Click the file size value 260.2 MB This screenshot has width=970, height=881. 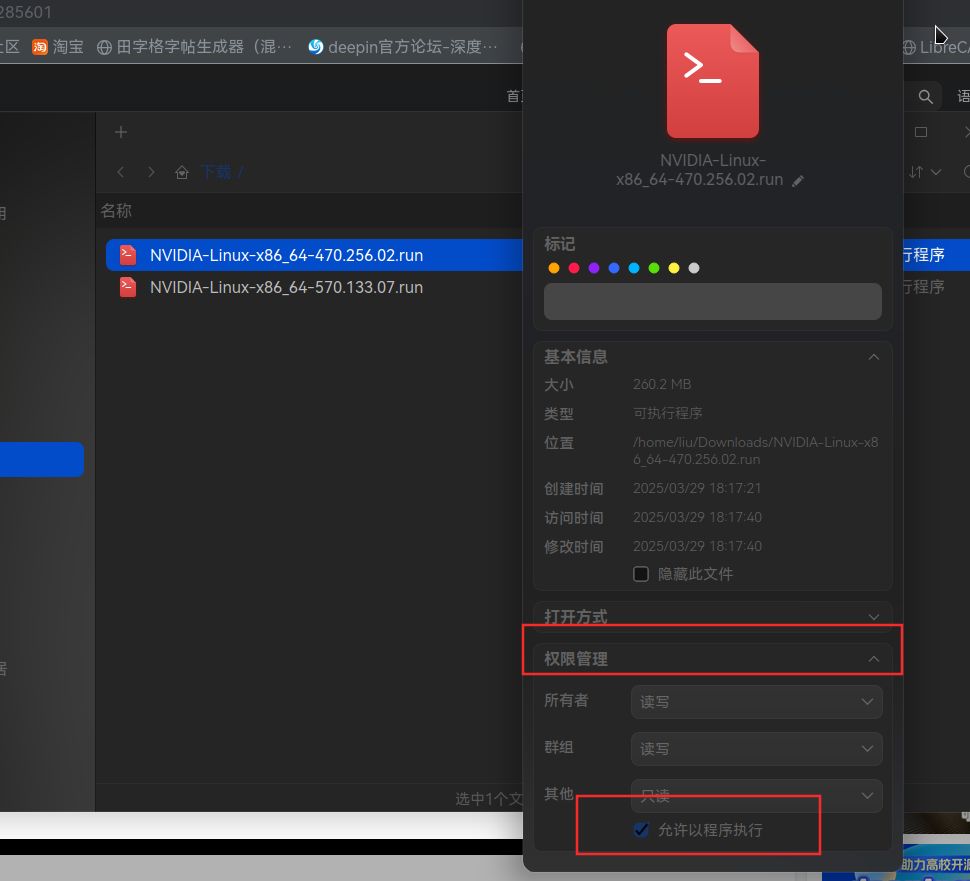point(662,384)
